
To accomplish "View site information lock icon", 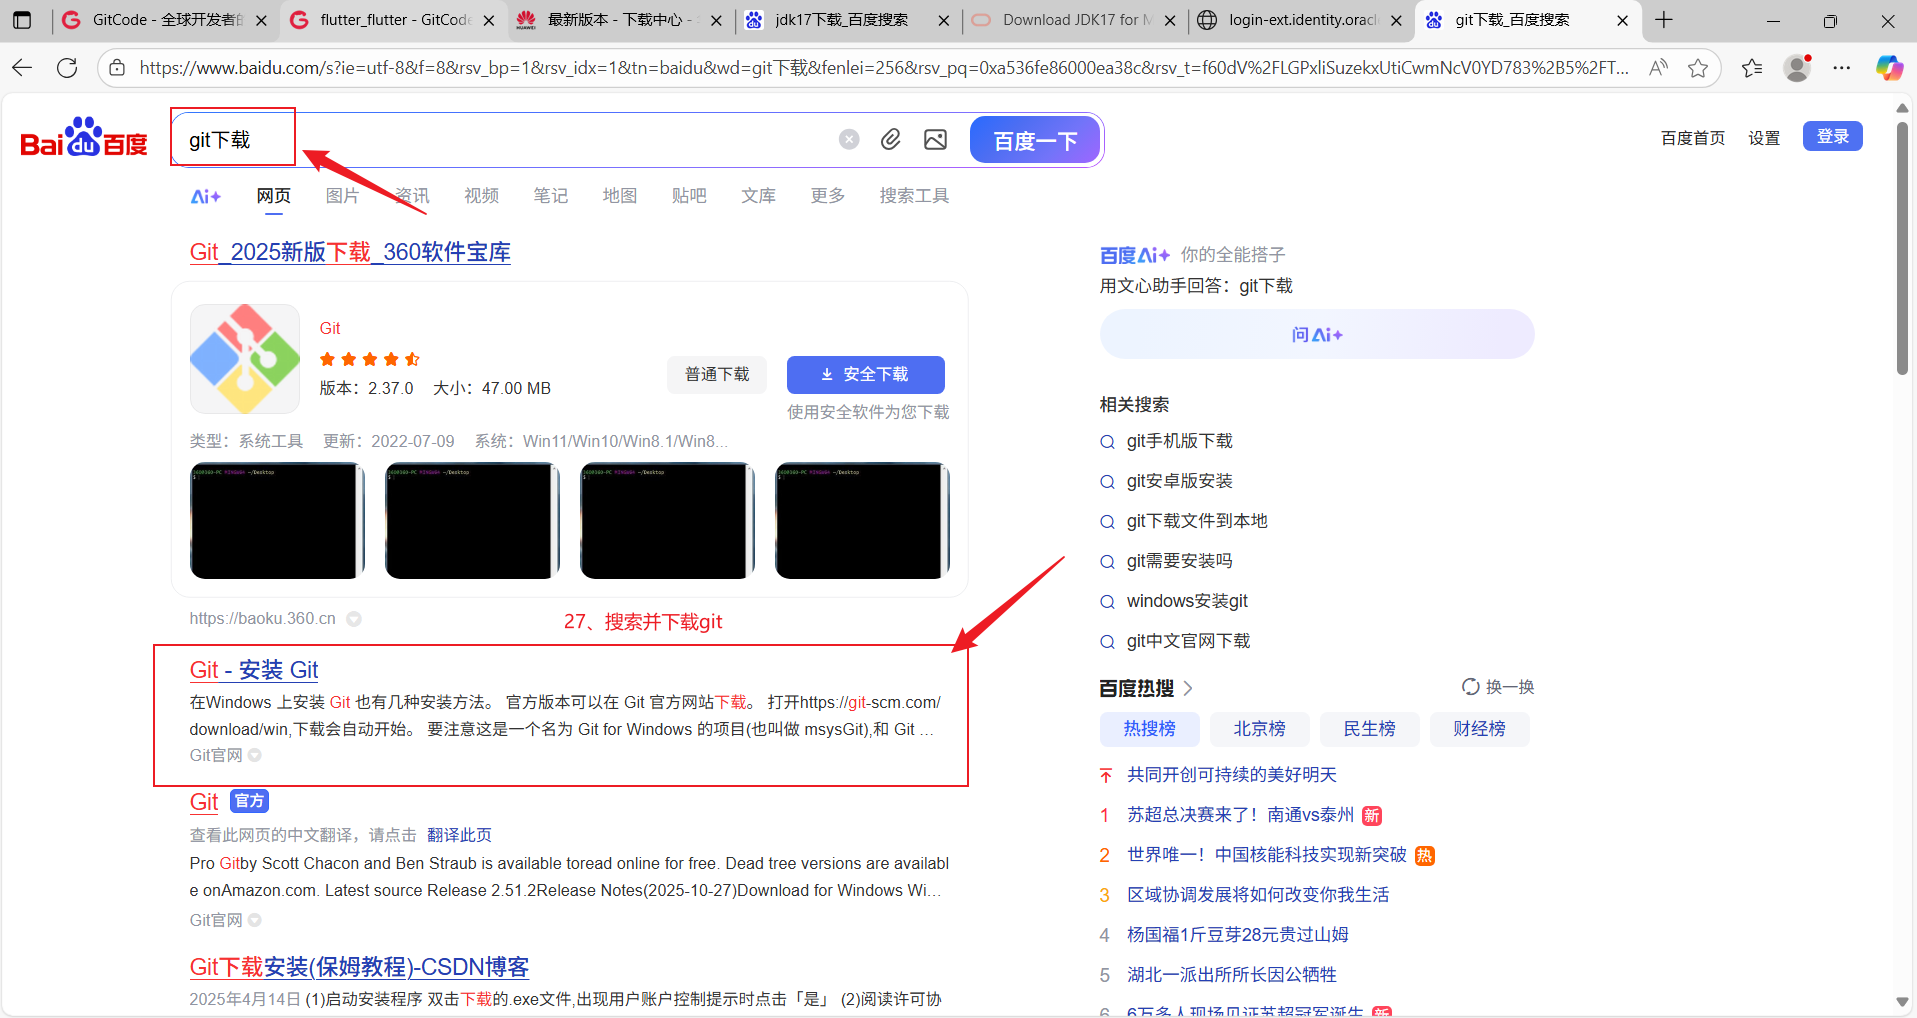I will coord(117,68).
